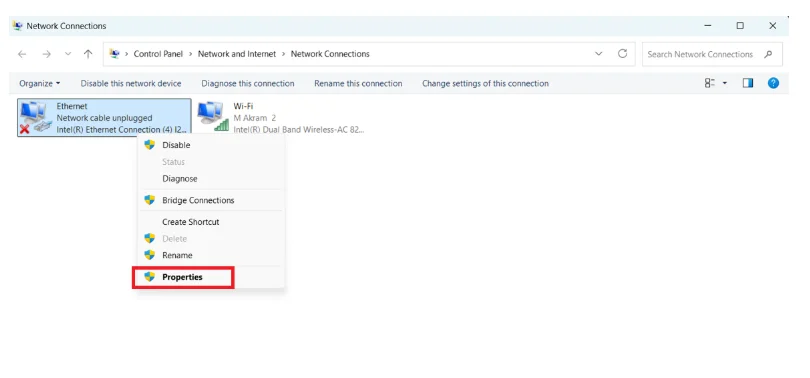Click 'M Akram 2' network name
The image size is (810, 378).
pos(255,118)
